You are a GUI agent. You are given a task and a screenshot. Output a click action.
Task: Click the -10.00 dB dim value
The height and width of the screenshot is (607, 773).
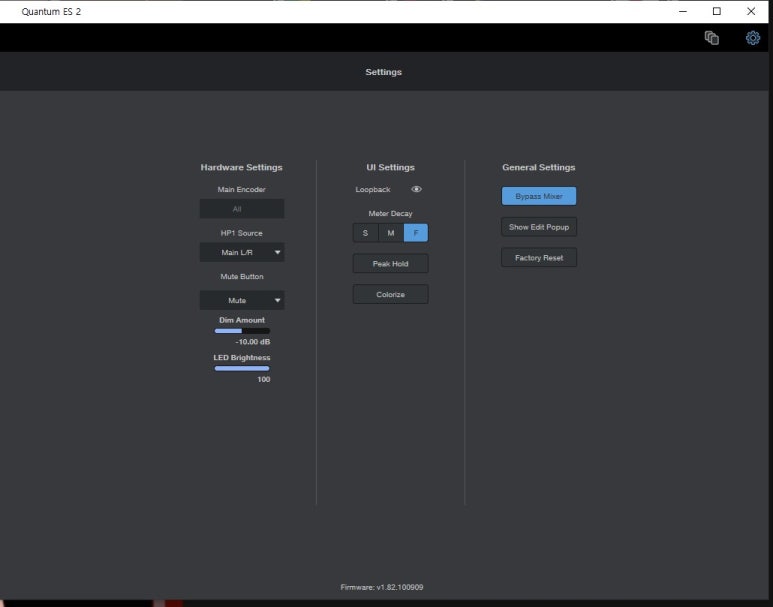click(x=253, y=342)
